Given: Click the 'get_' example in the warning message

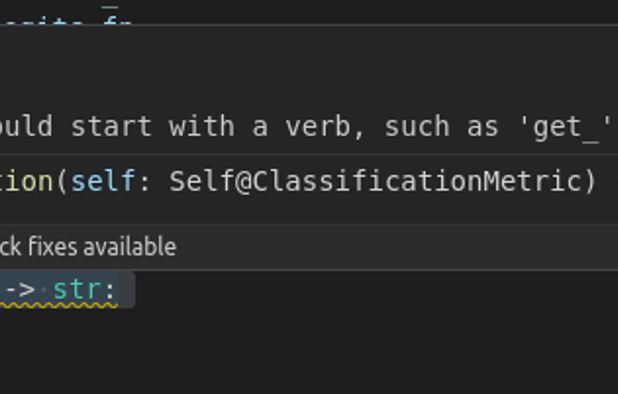Looking at the screenshot, I should click(566, 127).
